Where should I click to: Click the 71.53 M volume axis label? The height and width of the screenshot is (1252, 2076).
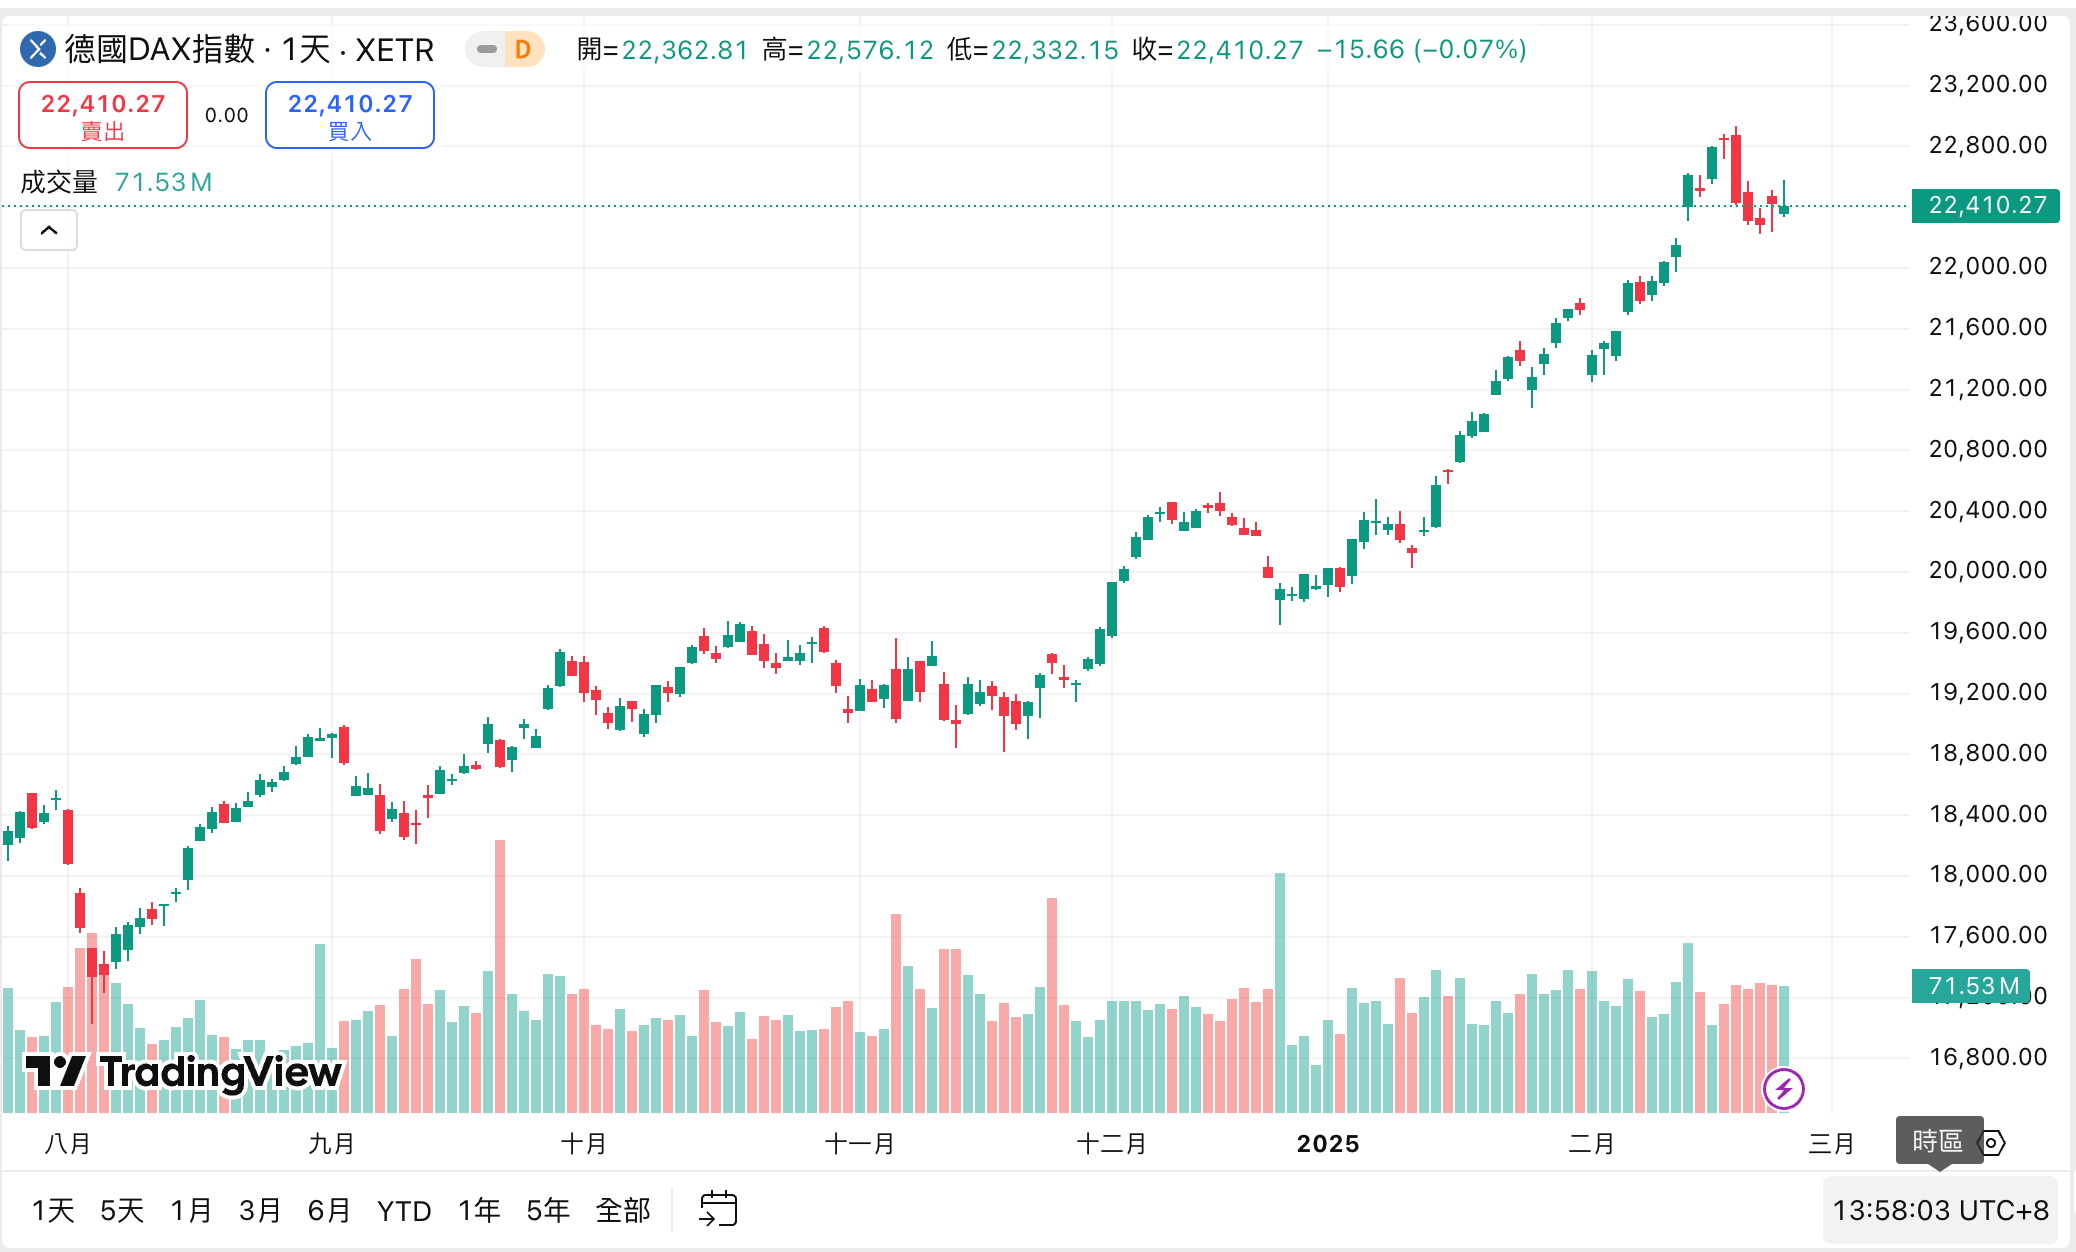point(1971,986)
